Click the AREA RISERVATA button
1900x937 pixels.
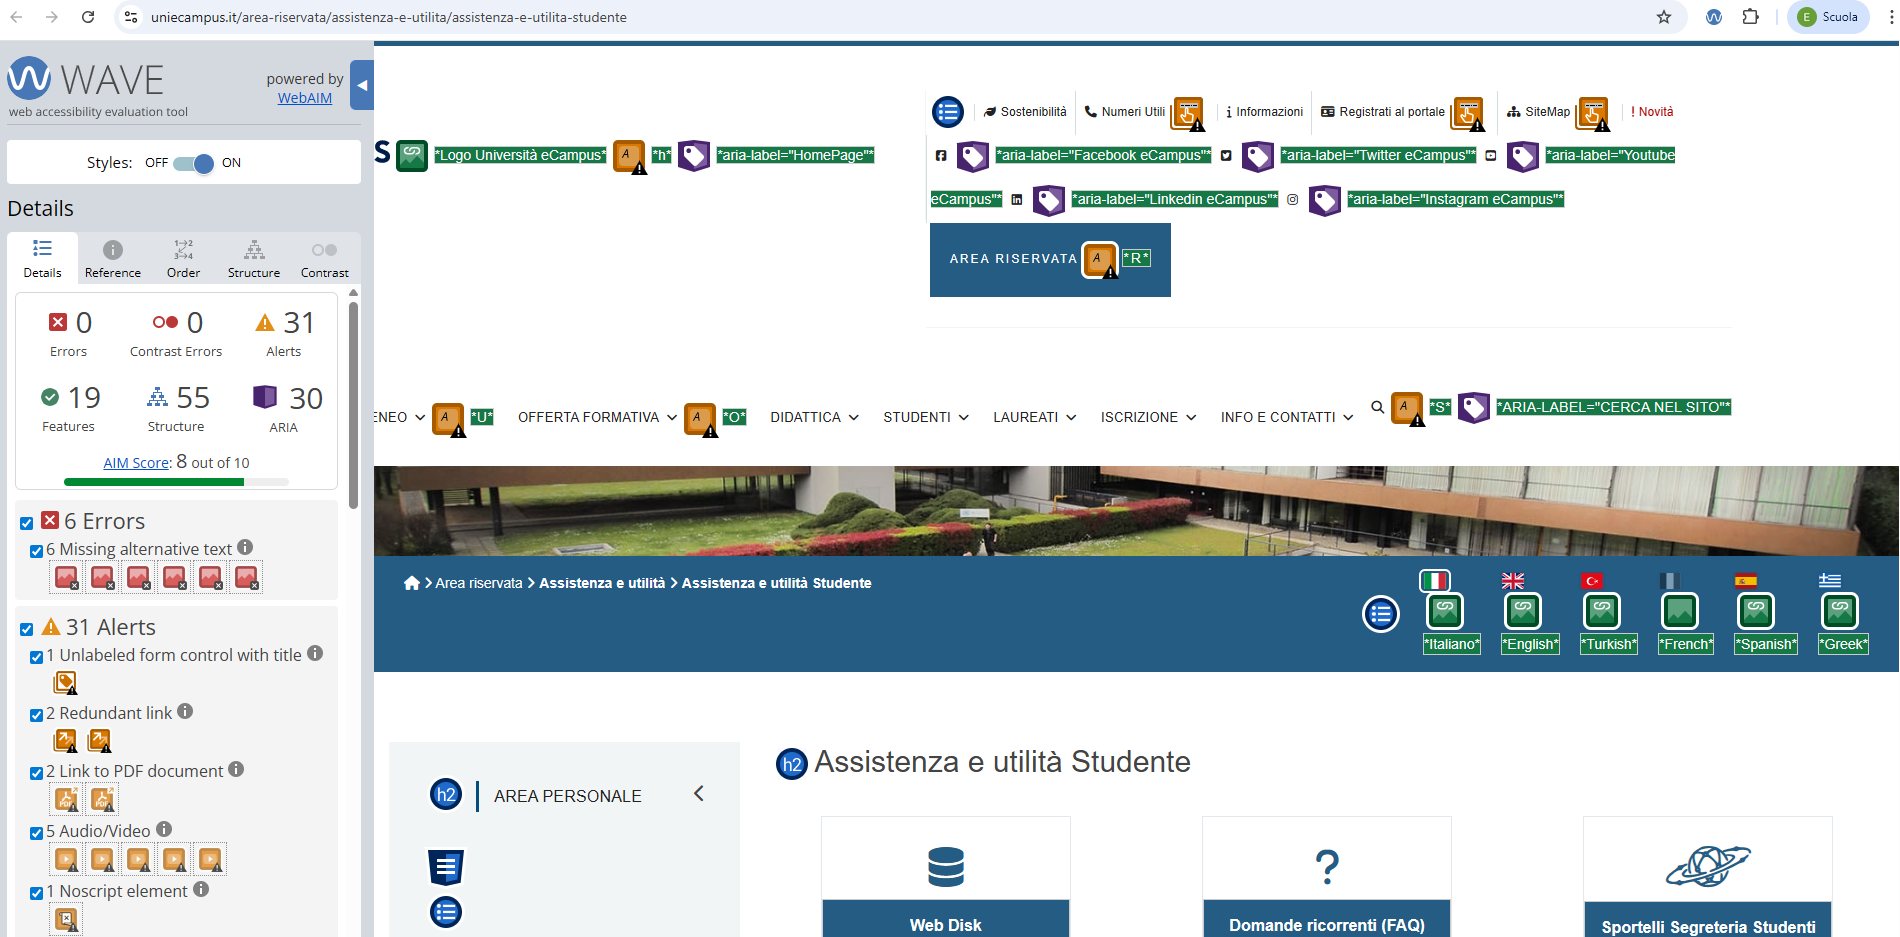1013,259
